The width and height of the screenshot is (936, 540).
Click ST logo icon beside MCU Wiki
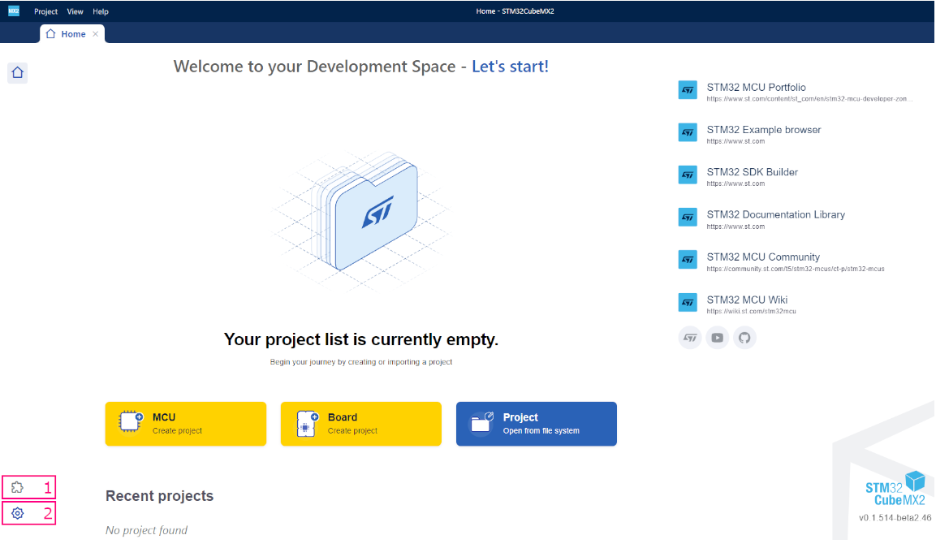click(x=688, y=303)
